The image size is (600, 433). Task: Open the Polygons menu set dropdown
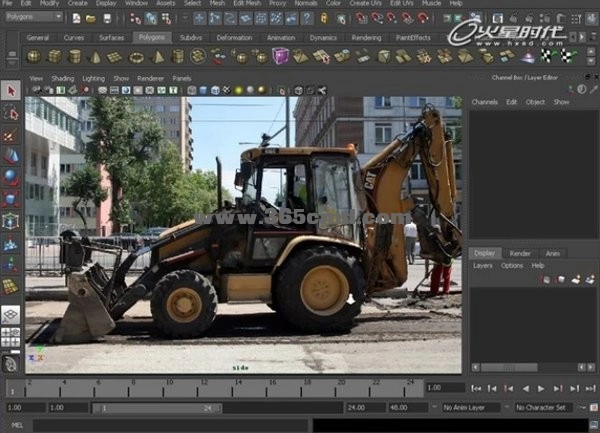click(34, 17)
